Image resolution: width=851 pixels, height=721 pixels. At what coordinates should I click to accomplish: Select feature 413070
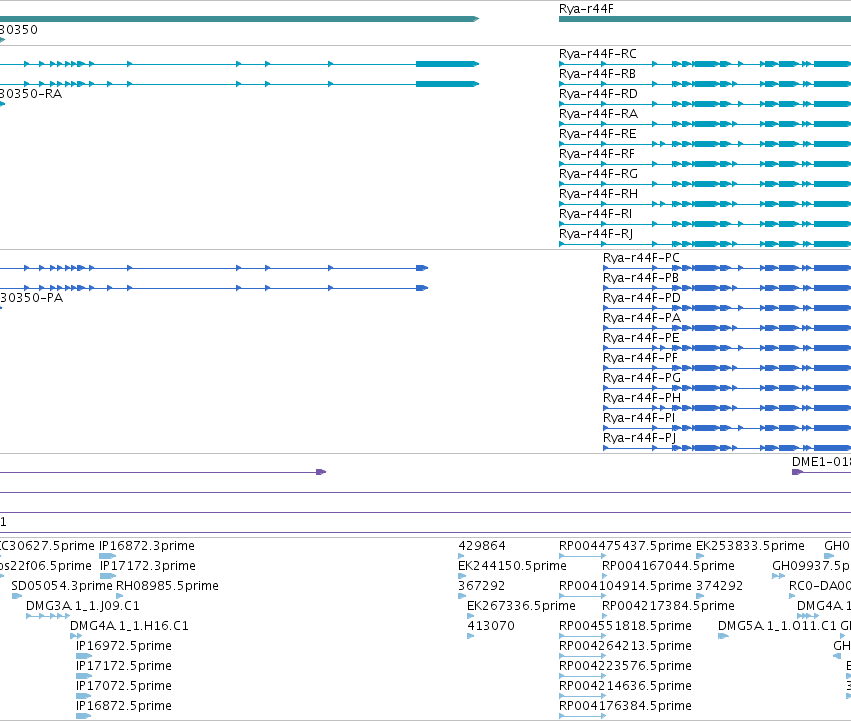pyautogui.click(x=491, y=626)
